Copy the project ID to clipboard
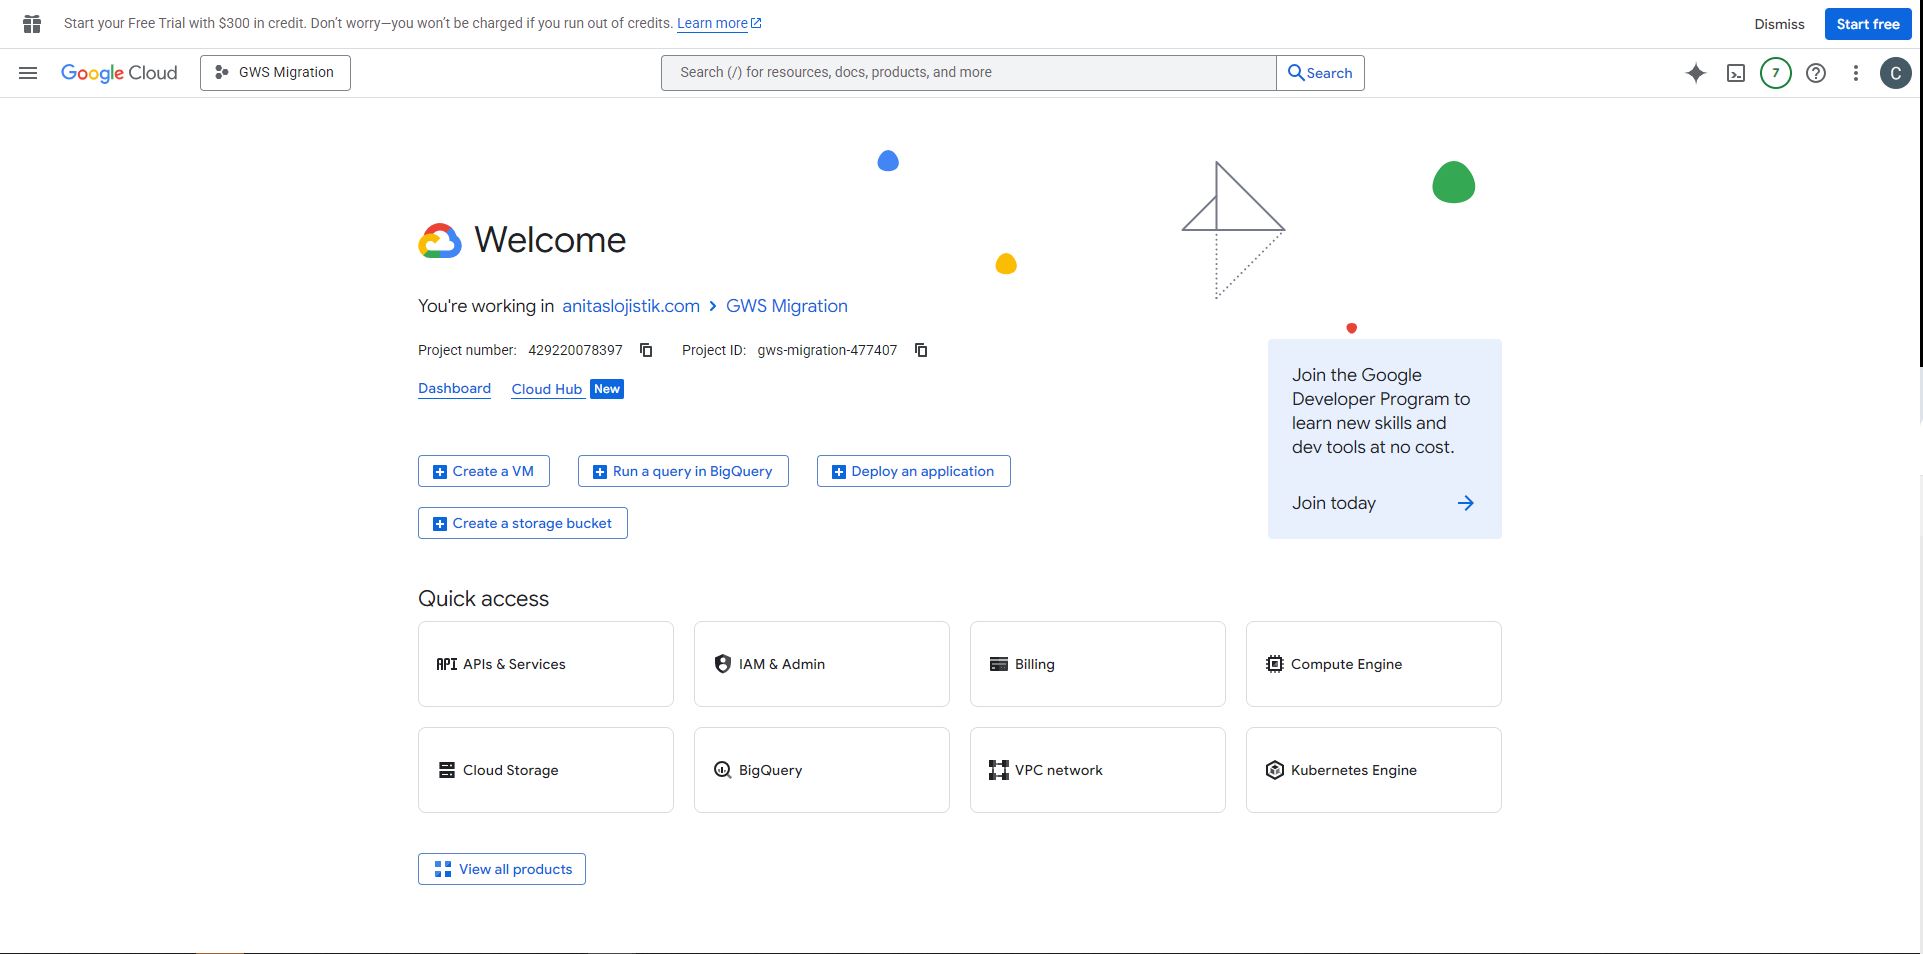 click(x=921, y=350)
